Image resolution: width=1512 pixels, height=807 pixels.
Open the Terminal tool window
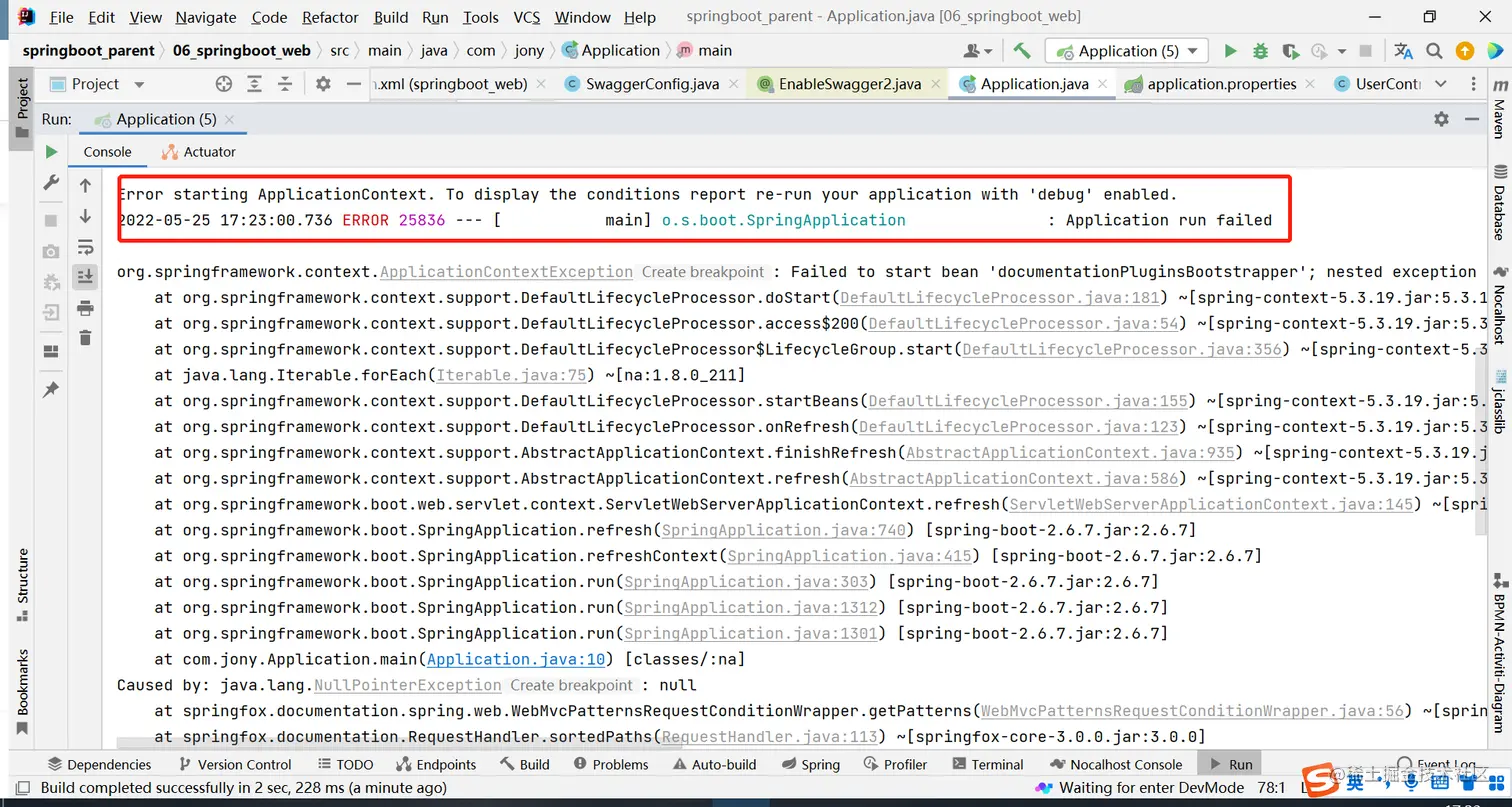pos(987,764)
